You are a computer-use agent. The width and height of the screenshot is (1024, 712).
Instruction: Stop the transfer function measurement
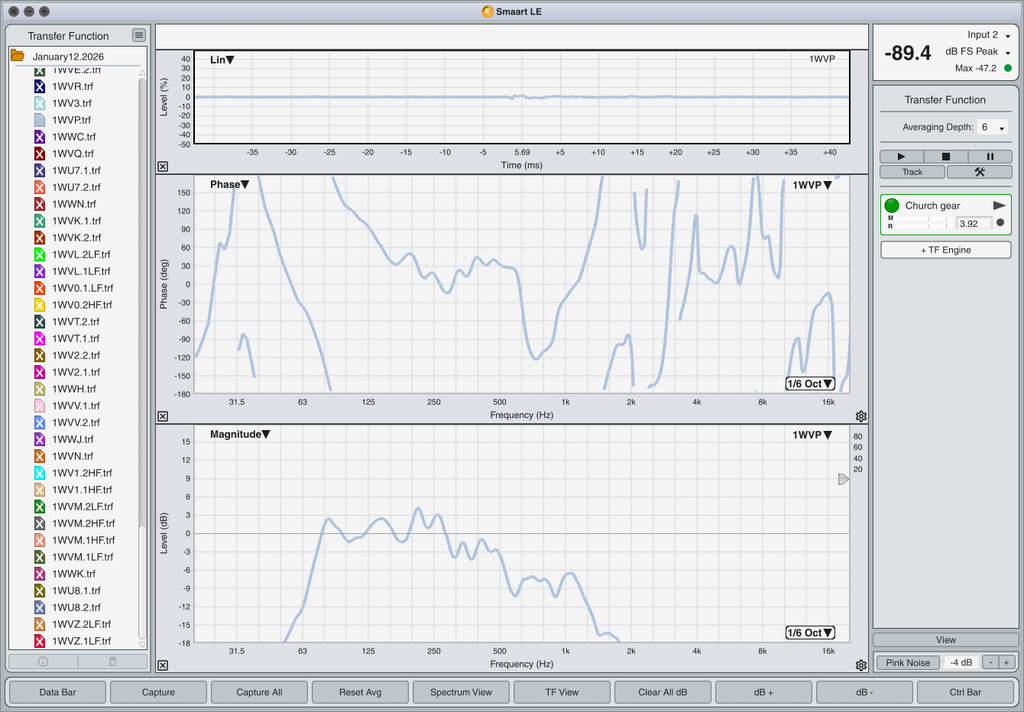coord(946,156)
